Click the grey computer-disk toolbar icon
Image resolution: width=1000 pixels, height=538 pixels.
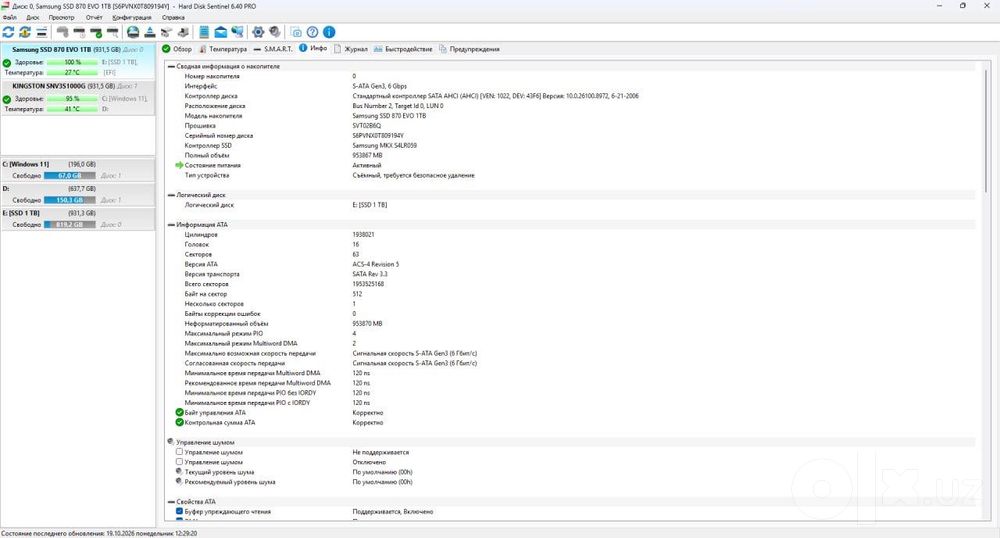click(183, 32)
